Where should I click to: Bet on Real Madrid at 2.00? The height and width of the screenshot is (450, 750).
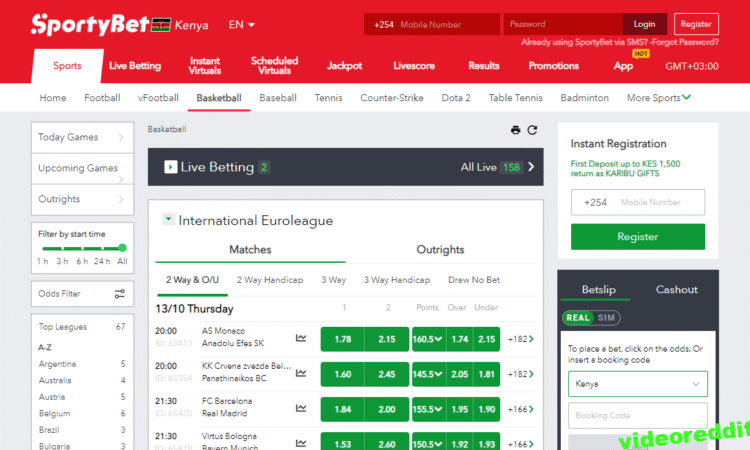(386, 409)
